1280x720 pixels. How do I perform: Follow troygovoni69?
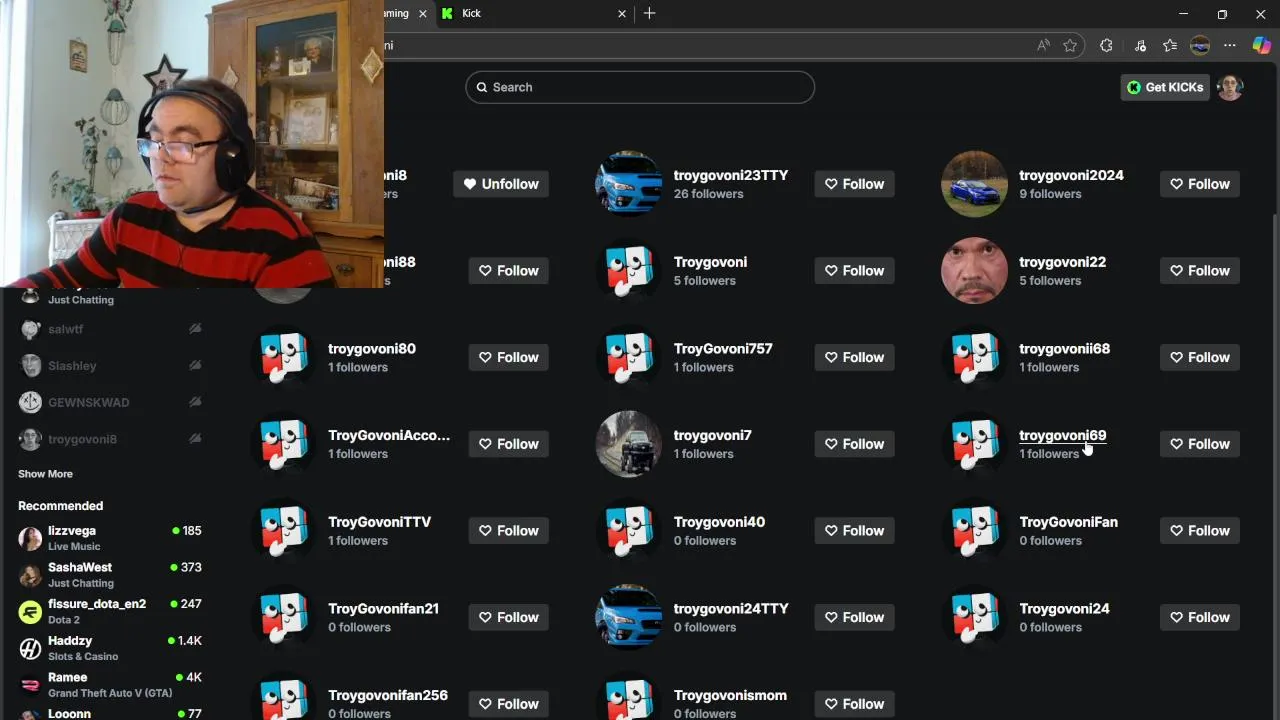(x=1200, y=444)
